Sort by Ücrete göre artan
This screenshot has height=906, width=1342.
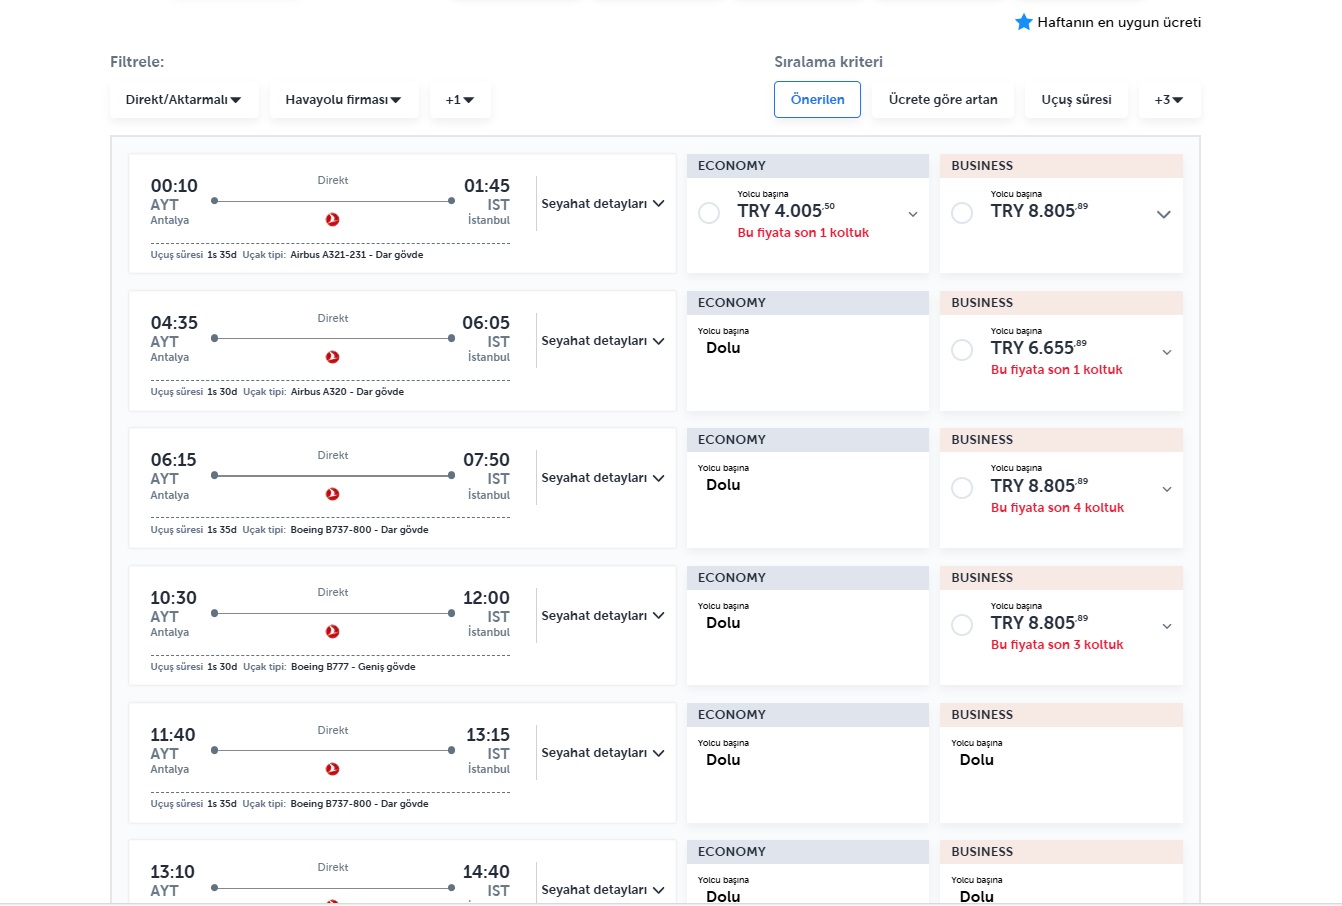(x=943, y=100)
